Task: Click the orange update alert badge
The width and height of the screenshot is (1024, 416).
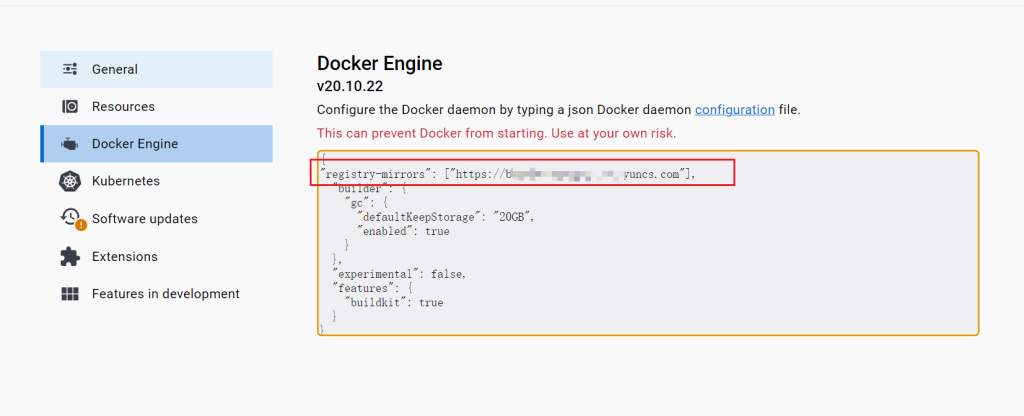Action: click(81, 225)
